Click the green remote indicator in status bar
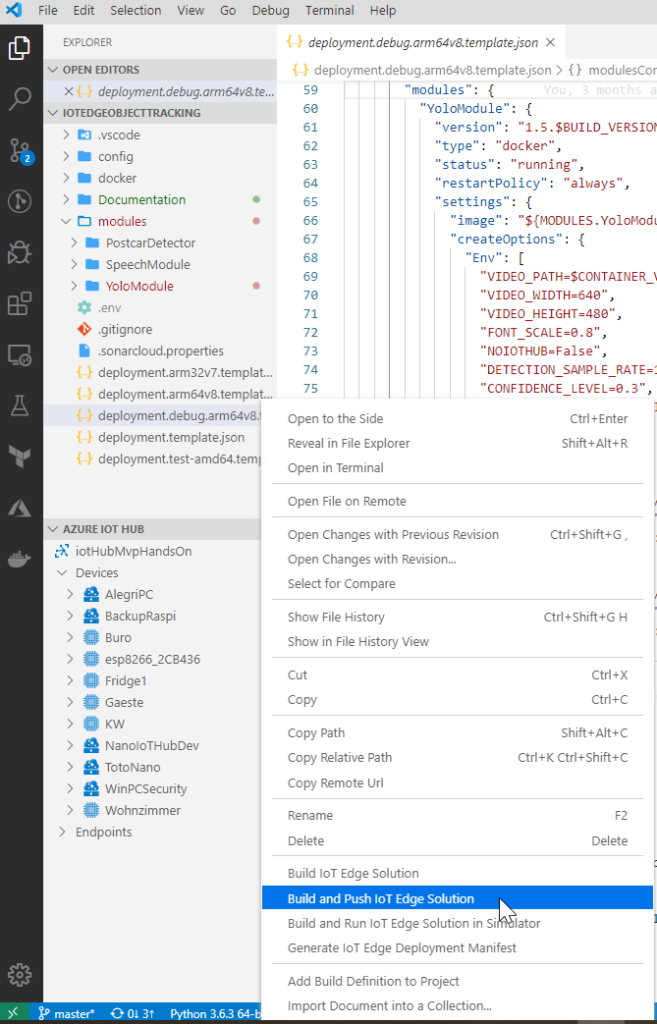Image resolution: width=657 pixels, height=1024 pixels. point(14,1014)
